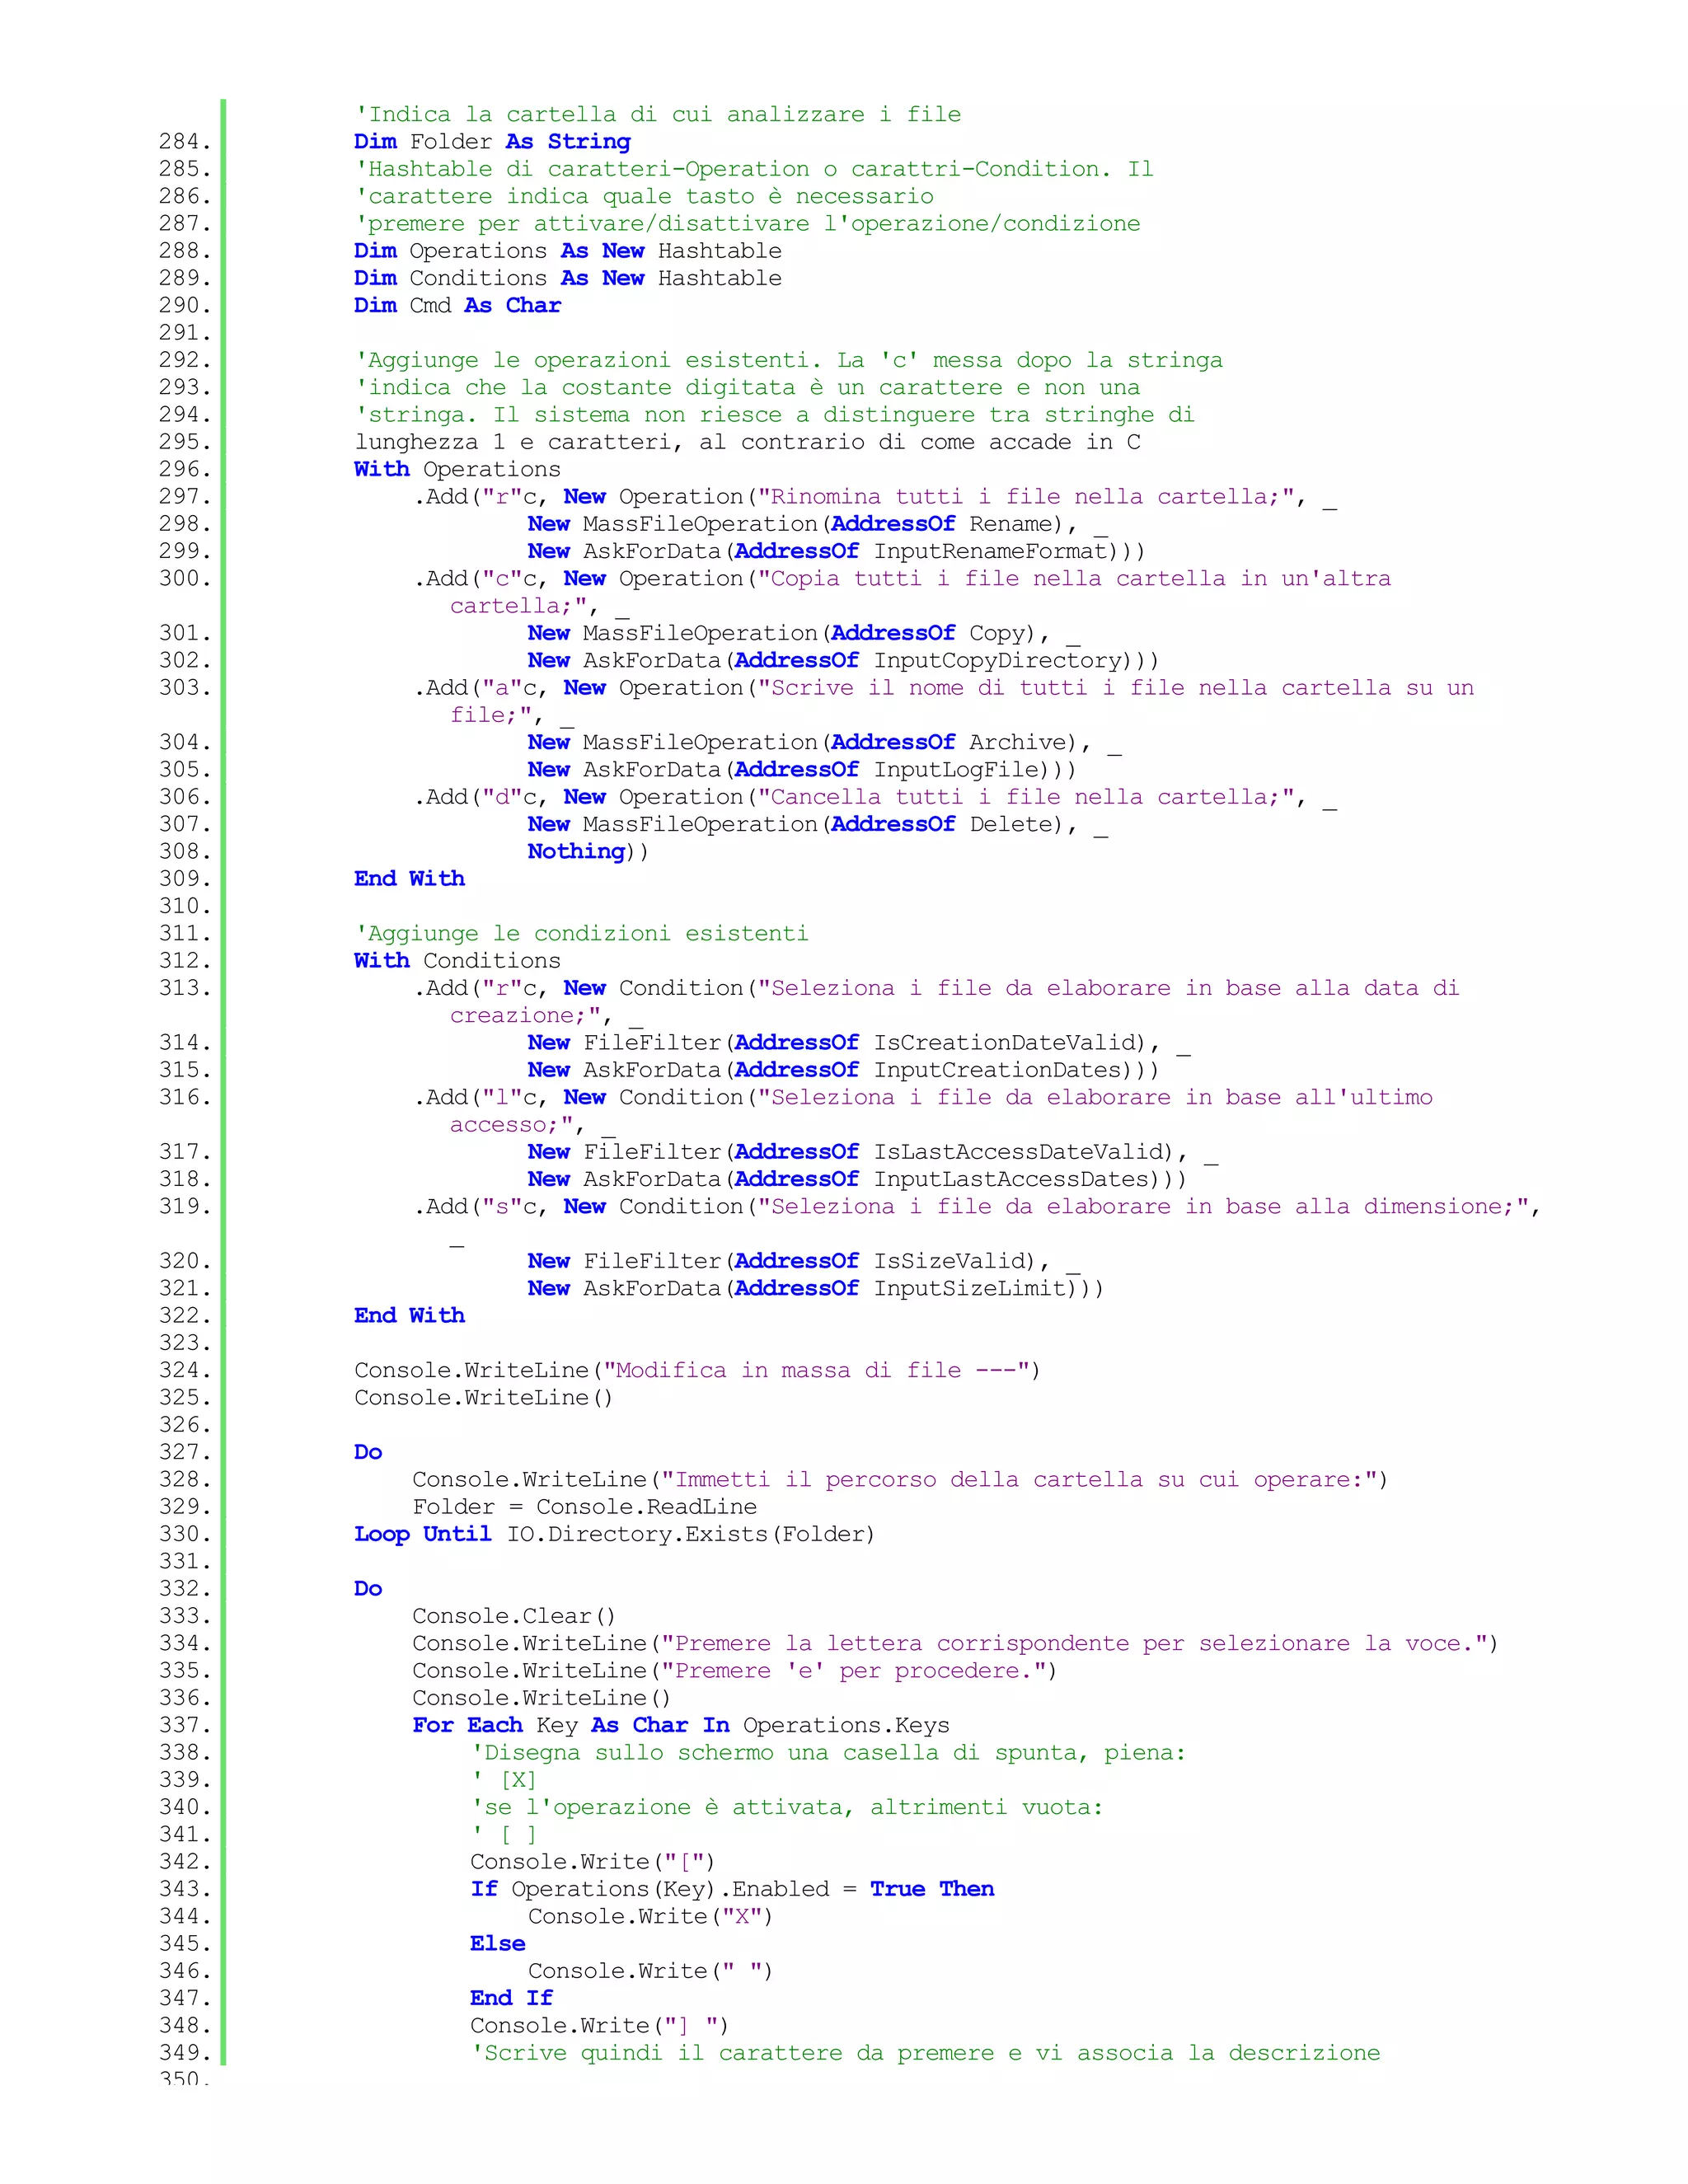
Task: Click 'Loop Until IO.Directory.Exists(Folder)' line
Action: (x=615, y=1534)
